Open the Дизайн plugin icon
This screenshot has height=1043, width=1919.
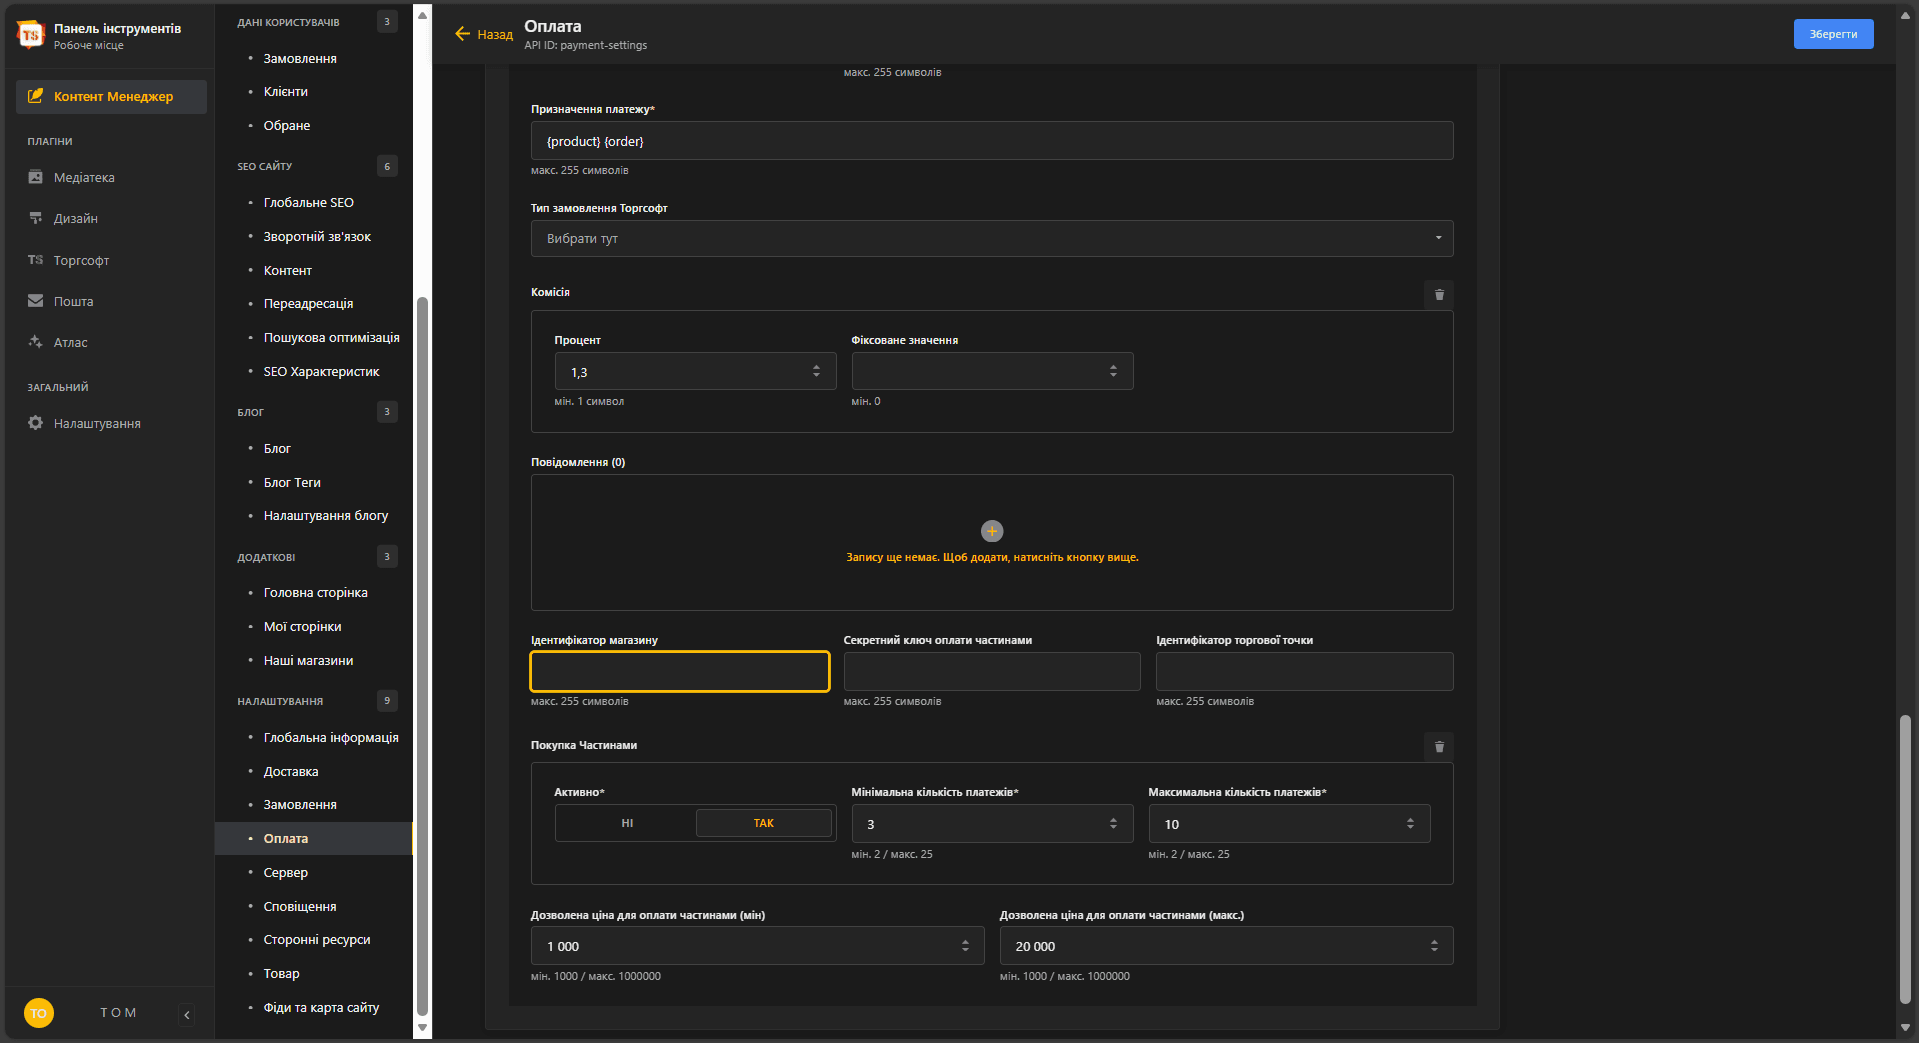click(36, 218)
